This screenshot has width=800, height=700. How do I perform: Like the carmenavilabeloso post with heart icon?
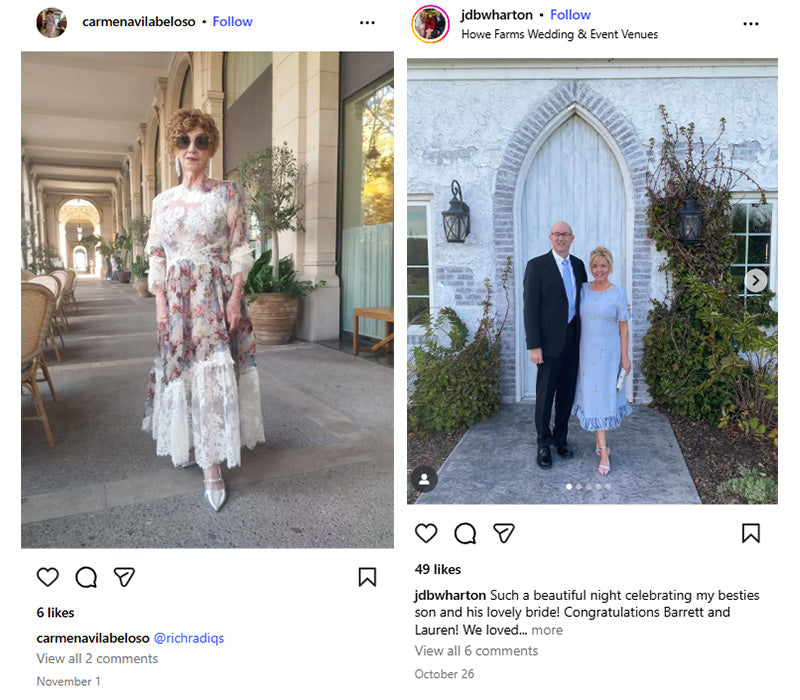click(47, 577)
